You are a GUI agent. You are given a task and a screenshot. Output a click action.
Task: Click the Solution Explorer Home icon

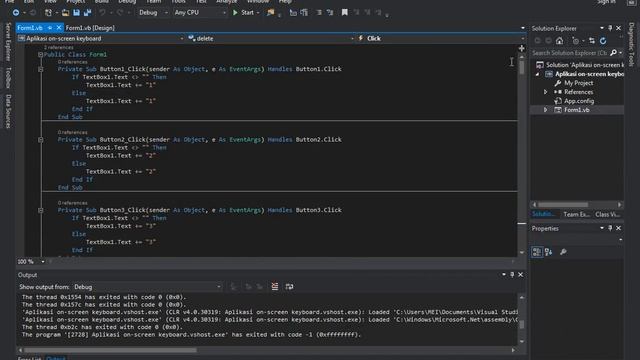[560, 41]
